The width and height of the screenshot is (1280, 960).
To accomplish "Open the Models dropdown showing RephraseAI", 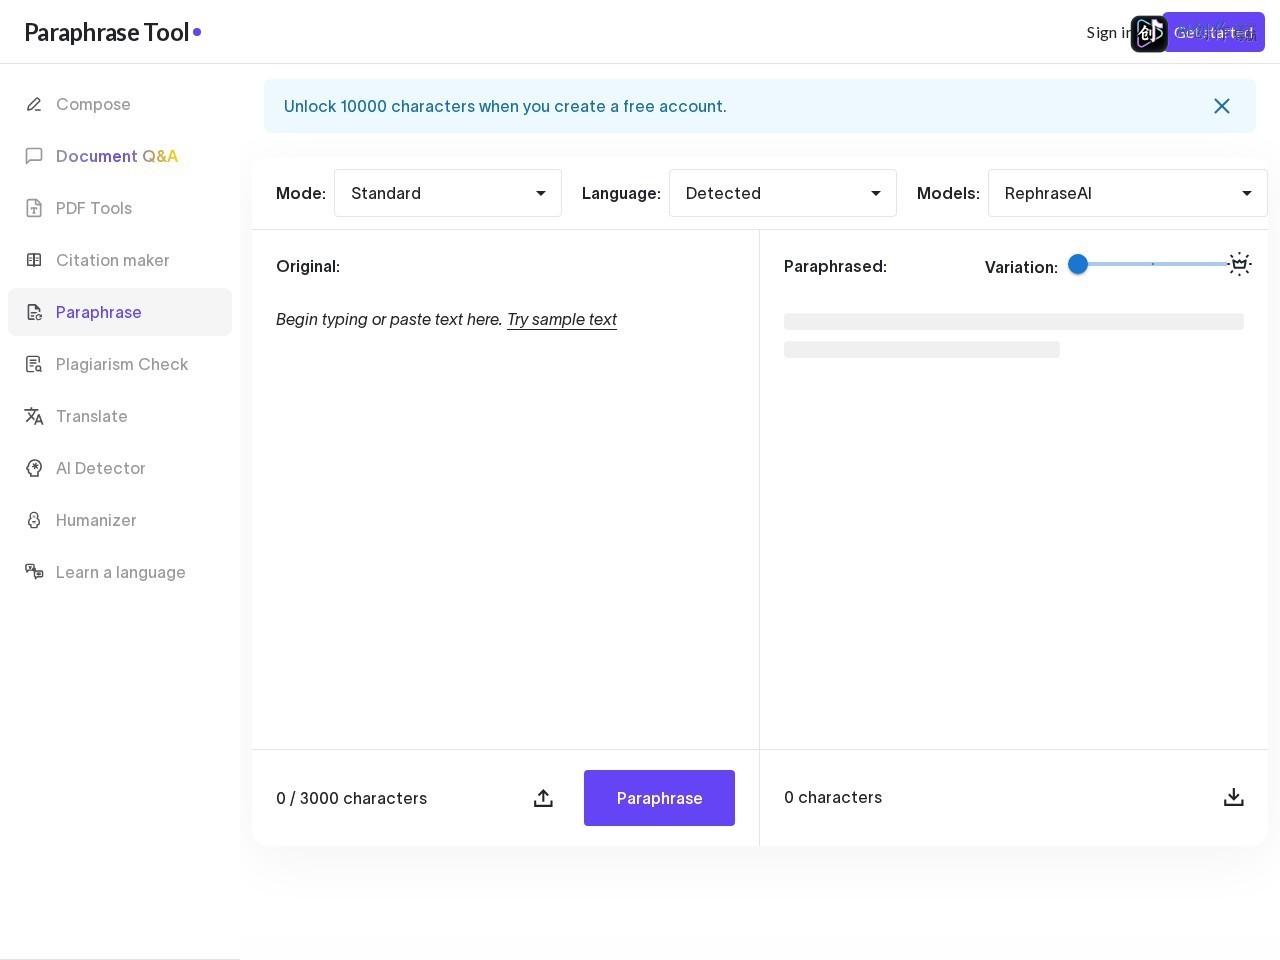I will [x=1128, y=193].
